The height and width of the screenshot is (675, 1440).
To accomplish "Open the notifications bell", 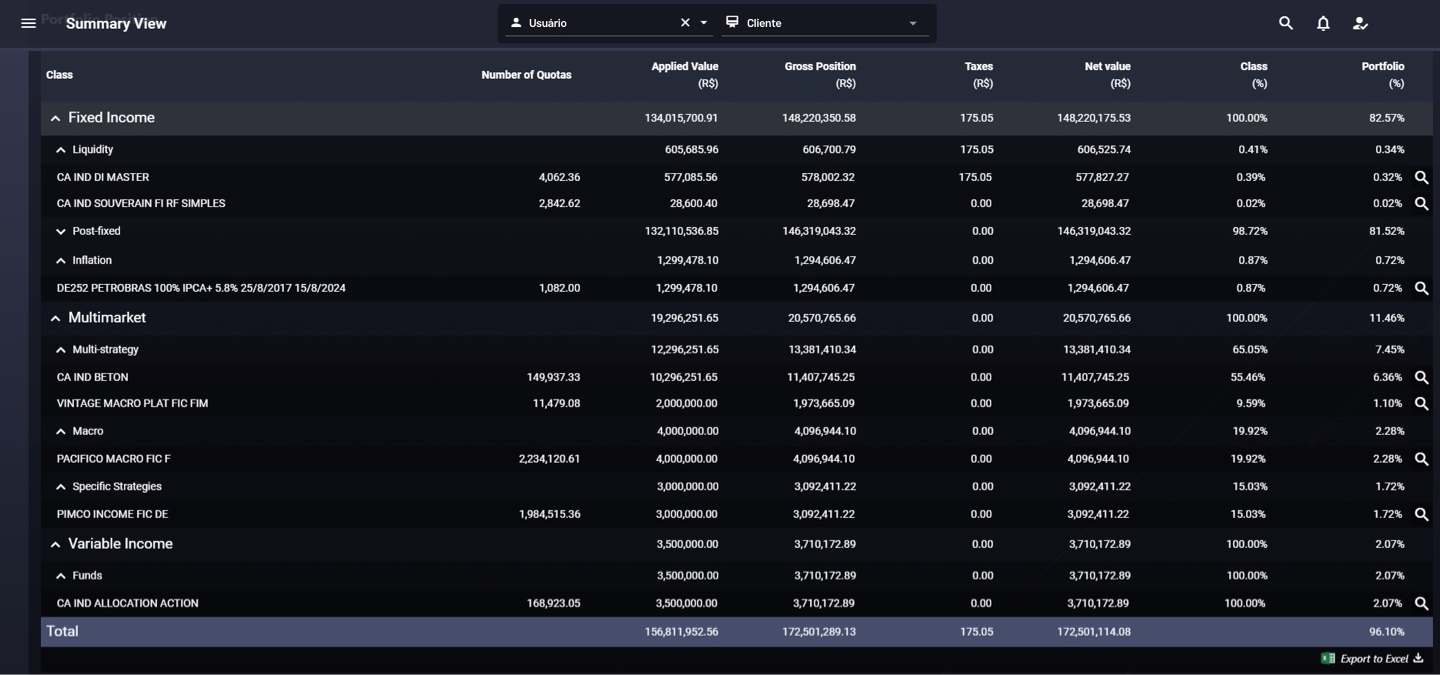I will tap(1323, 23).
